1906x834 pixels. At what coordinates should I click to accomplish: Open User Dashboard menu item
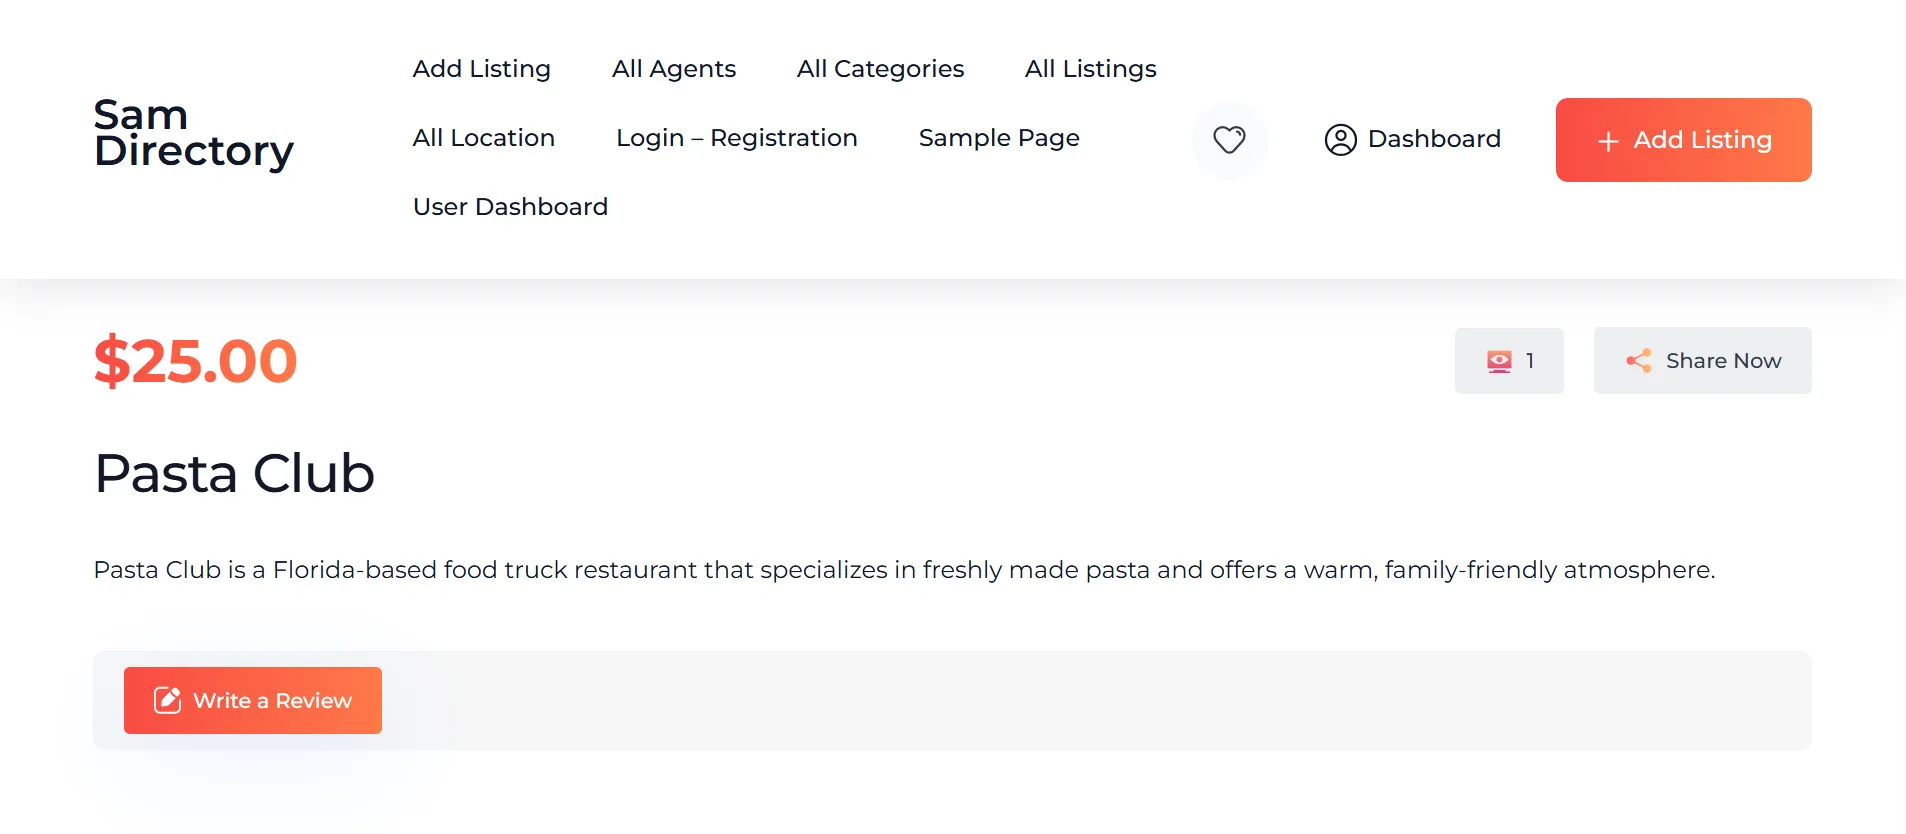click(x=510, y=207)
